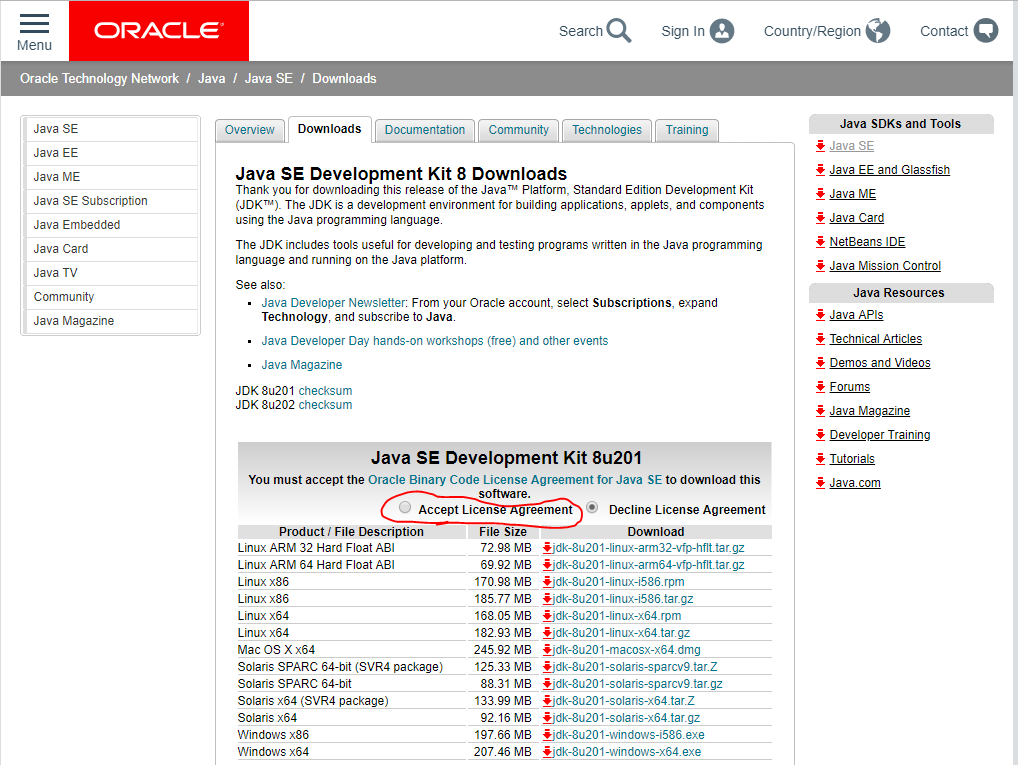This screenshot has width=1018, height=765.
Task: Click arrow icon beside Forums
Action: pos(821,387)
